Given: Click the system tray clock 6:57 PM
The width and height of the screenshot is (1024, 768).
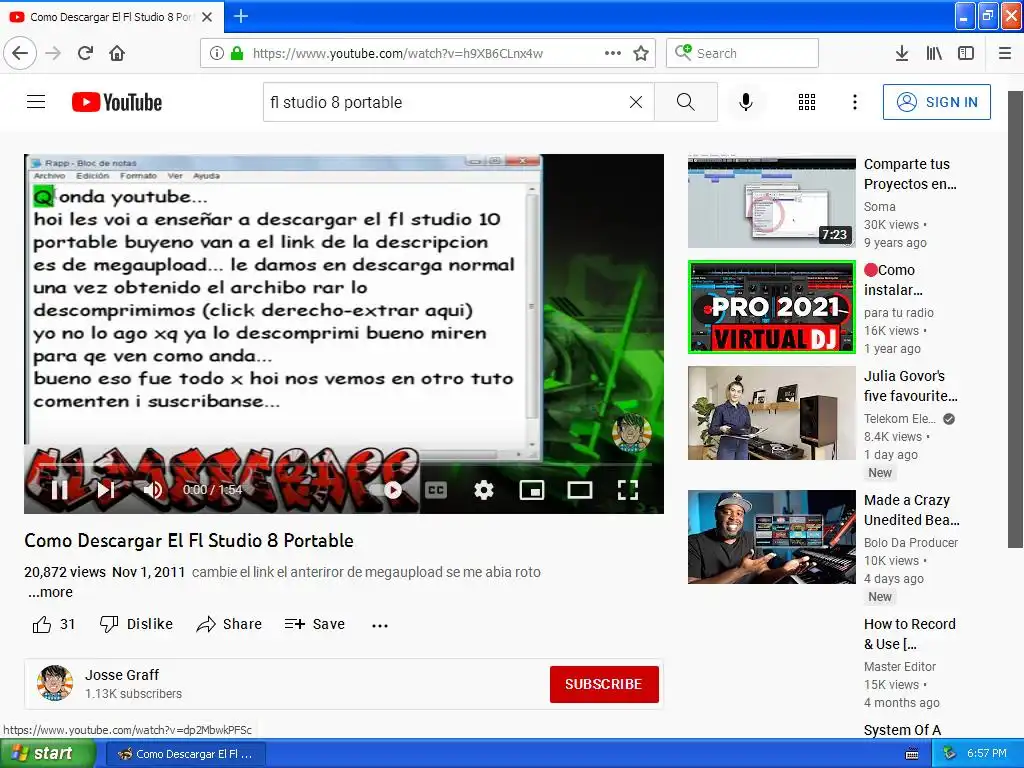Looking at the screenshot, I should (987, 754).
